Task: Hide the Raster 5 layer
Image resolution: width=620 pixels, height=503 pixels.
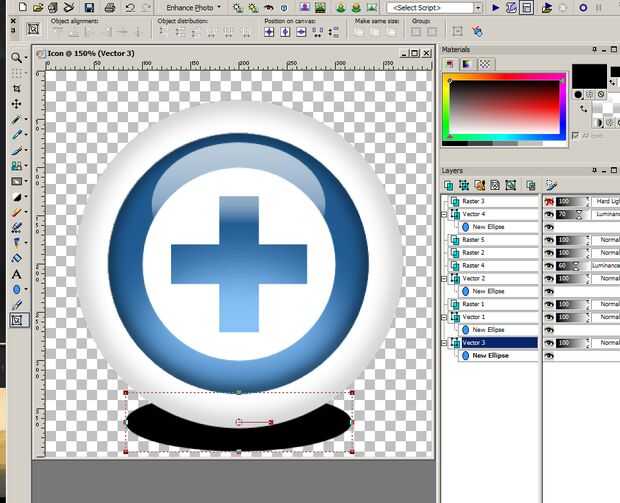Action: [549, 240]
